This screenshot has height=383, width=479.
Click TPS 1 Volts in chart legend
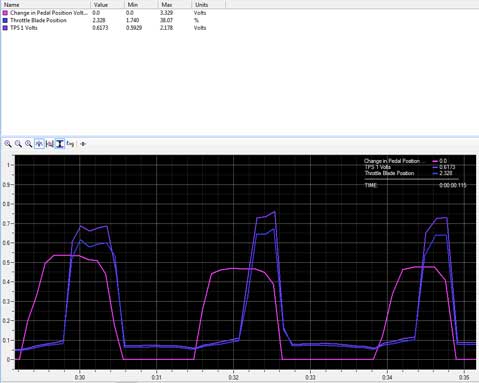[377, 167]
